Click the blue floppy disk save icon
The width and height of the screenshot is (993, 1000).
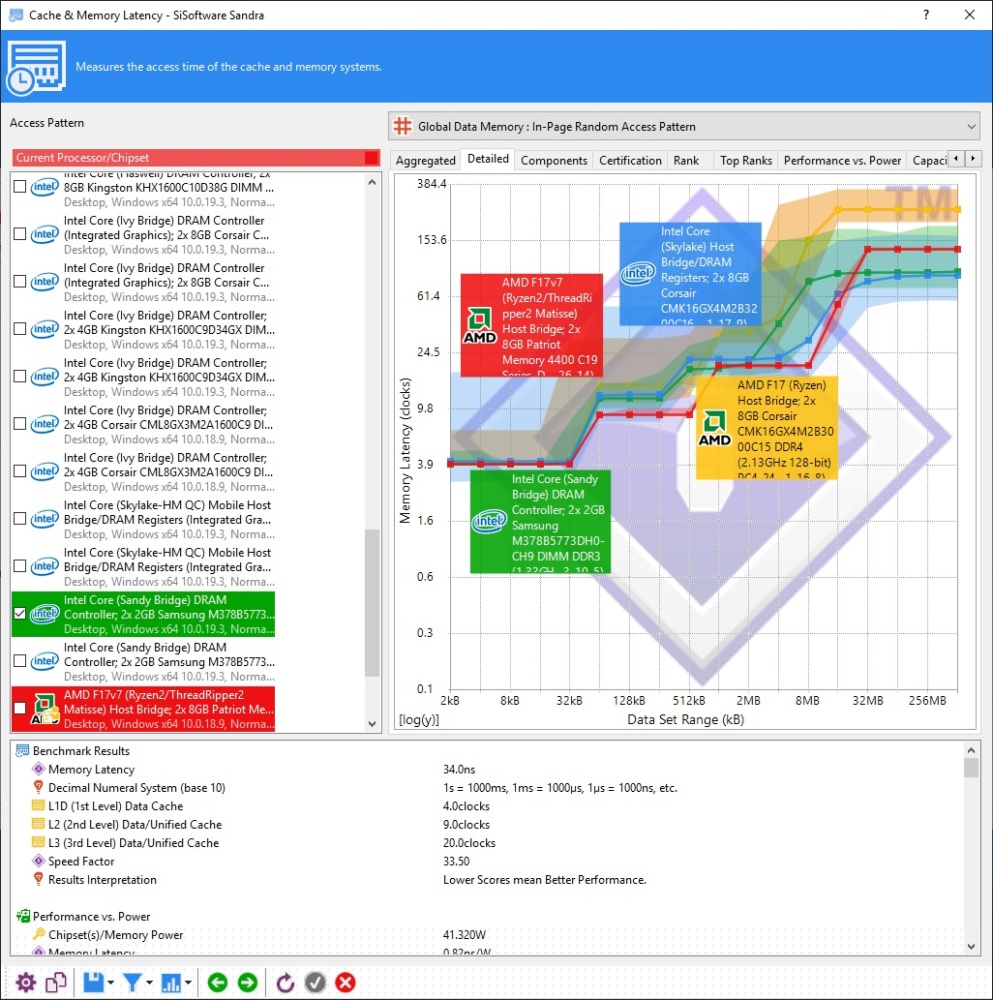click(x=94, y=982)
